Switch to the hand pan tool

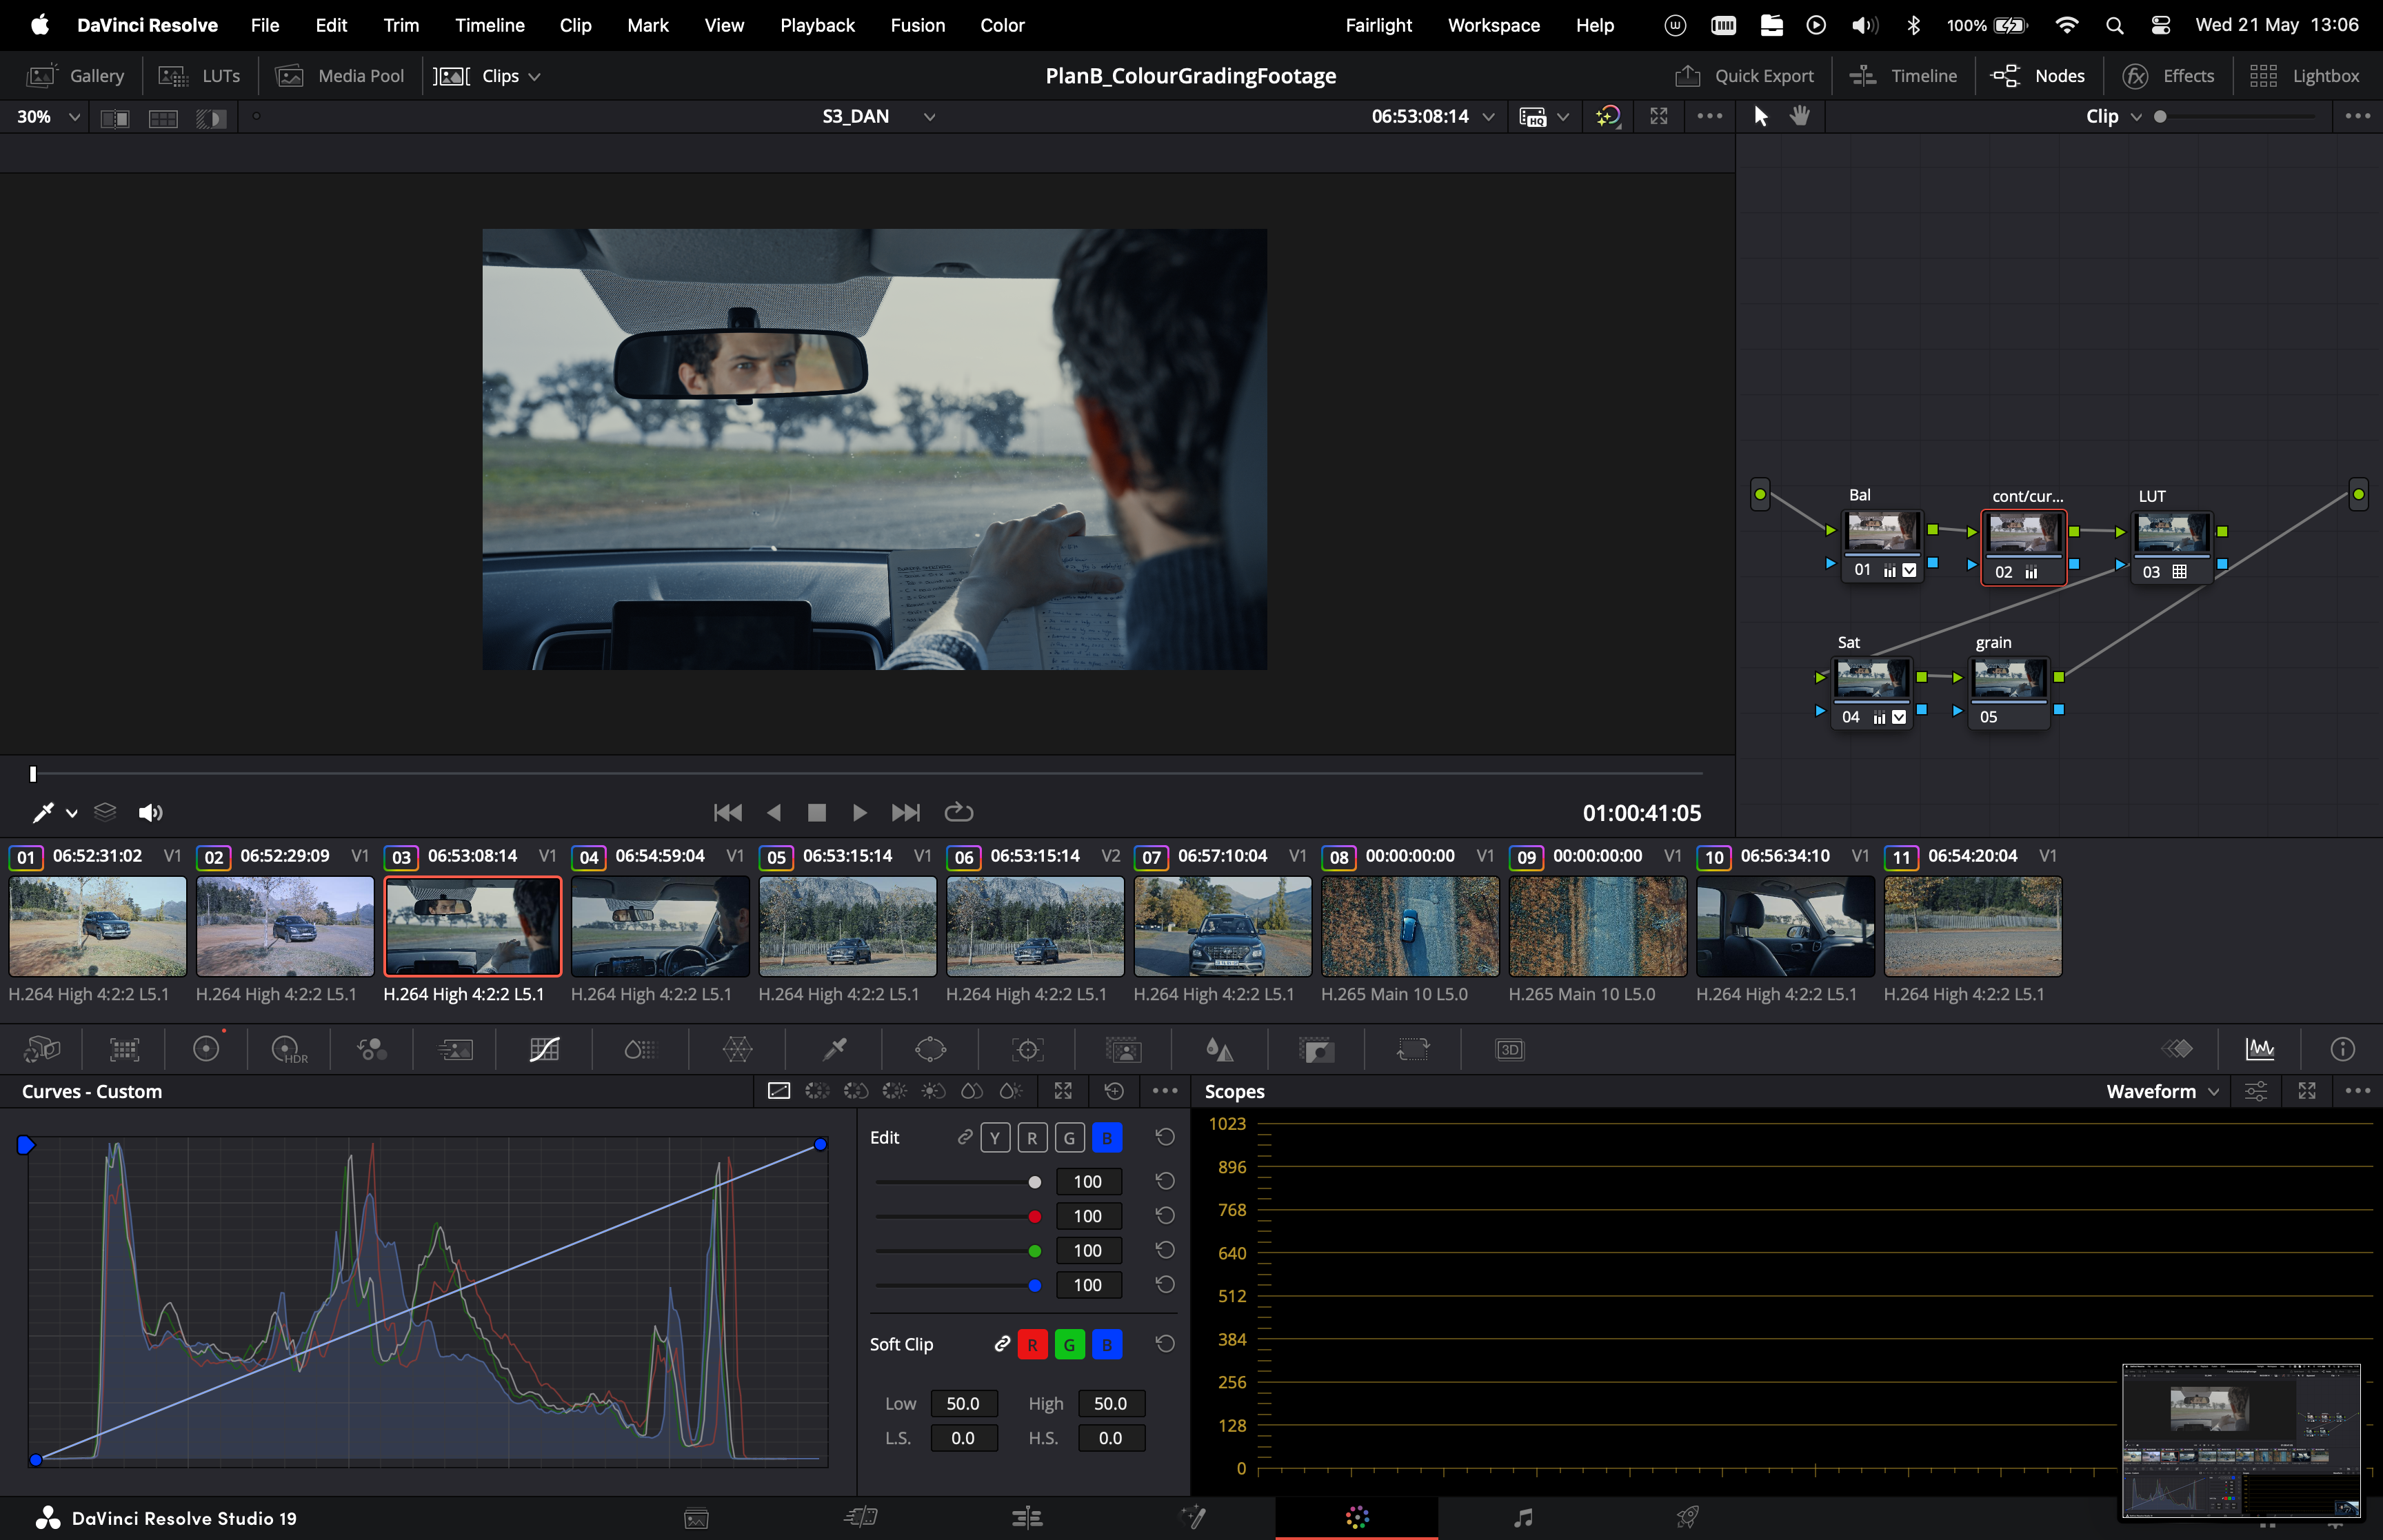[x=1800, y=116]
